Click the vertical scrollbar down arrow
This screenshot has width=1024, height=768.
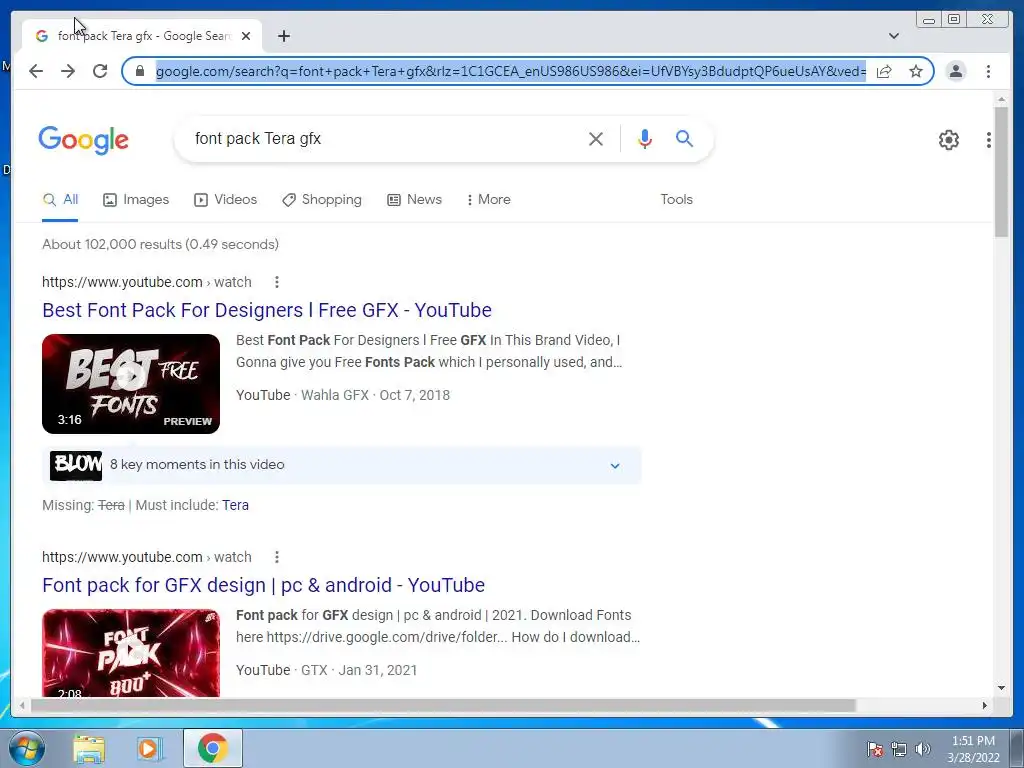tap(1001, 688)
